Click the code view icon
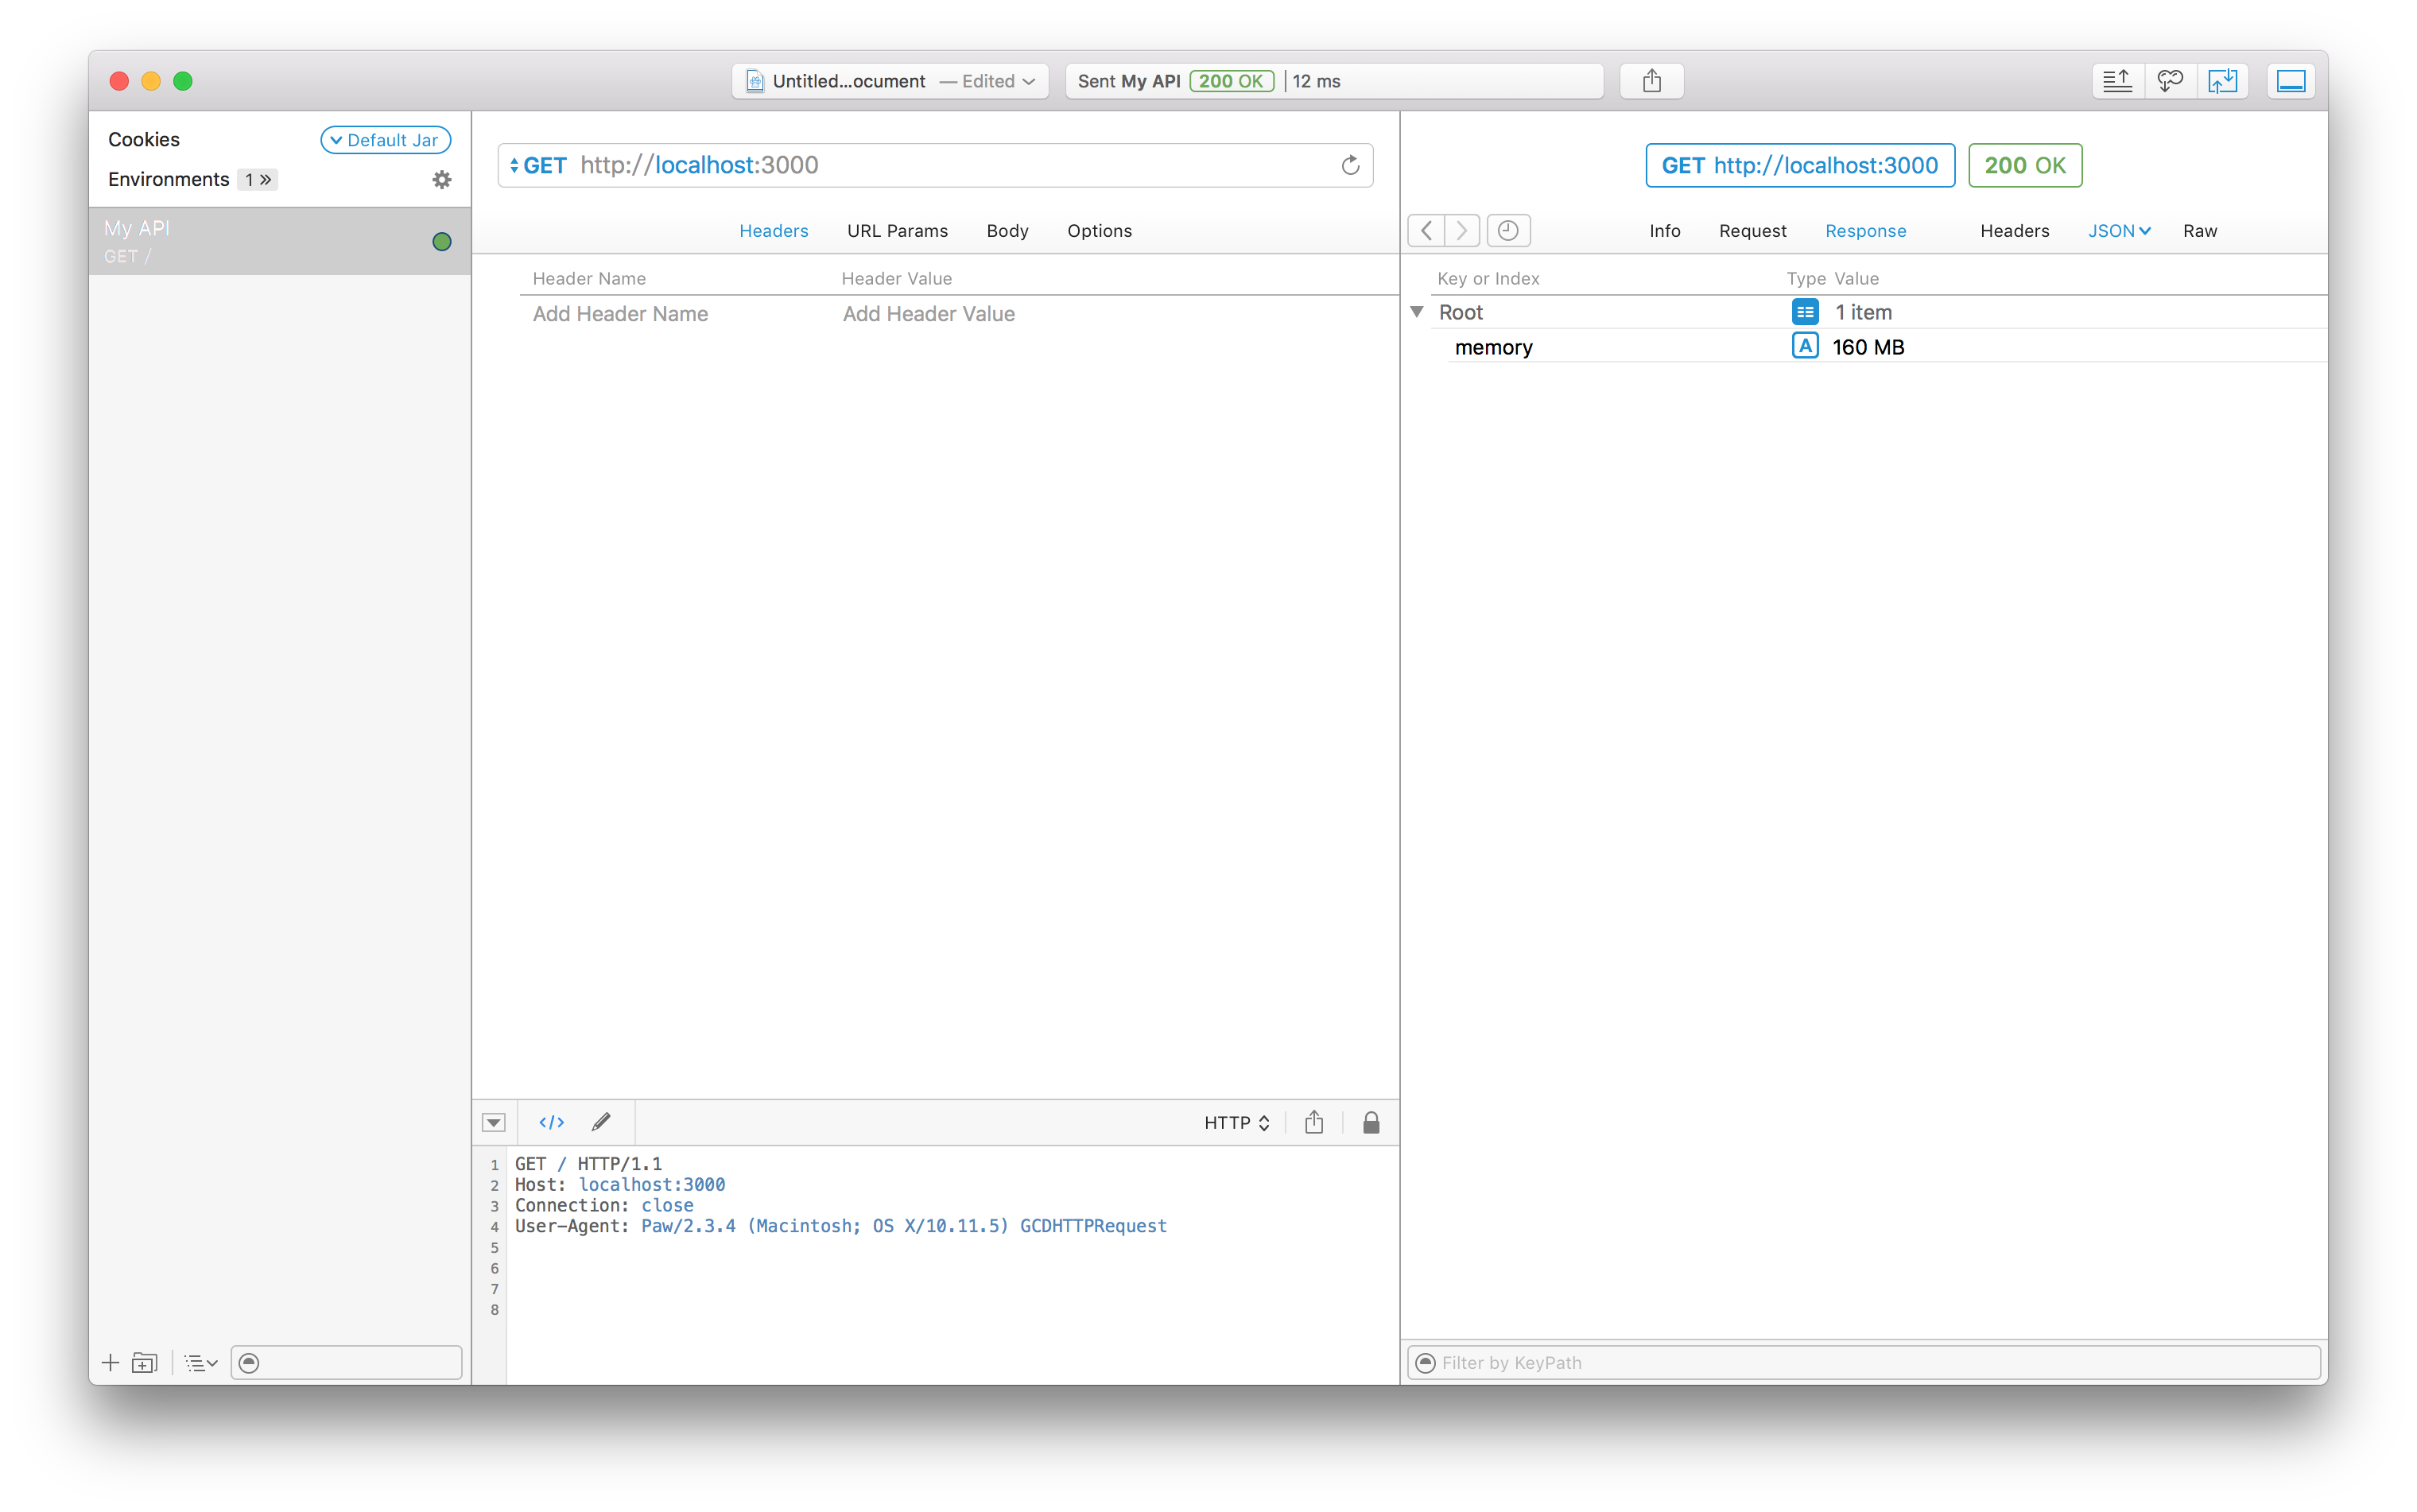 pyautogui.click(x=551, y=1122)
